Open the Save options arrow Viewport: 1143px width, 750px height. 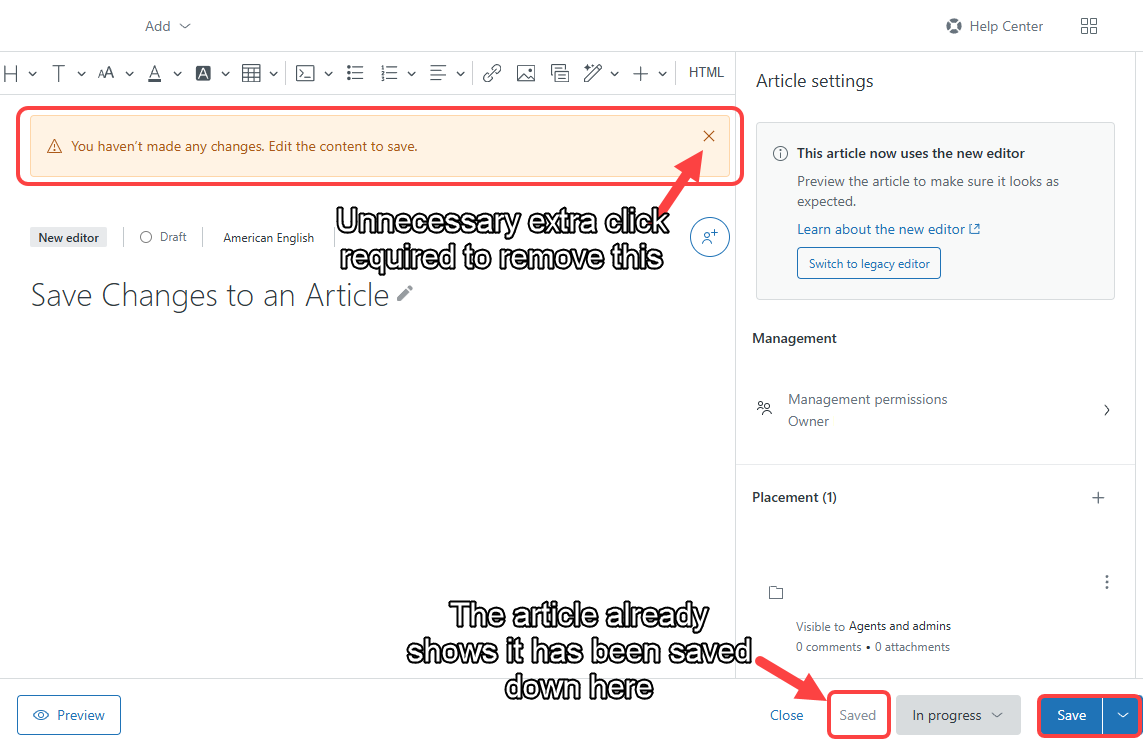point(1123,715)
